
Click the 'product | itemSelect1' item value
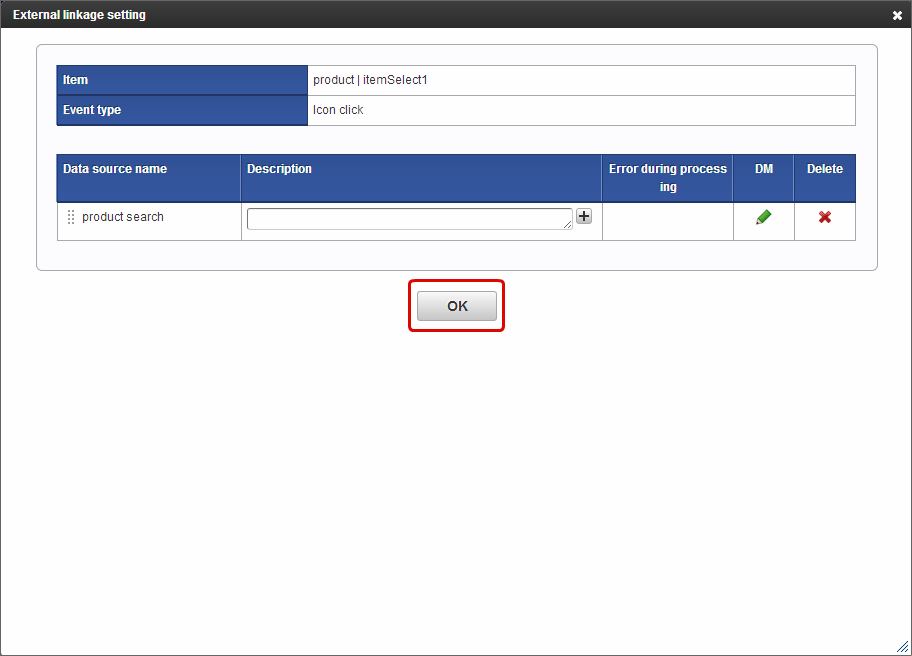[x=370, y=80]
